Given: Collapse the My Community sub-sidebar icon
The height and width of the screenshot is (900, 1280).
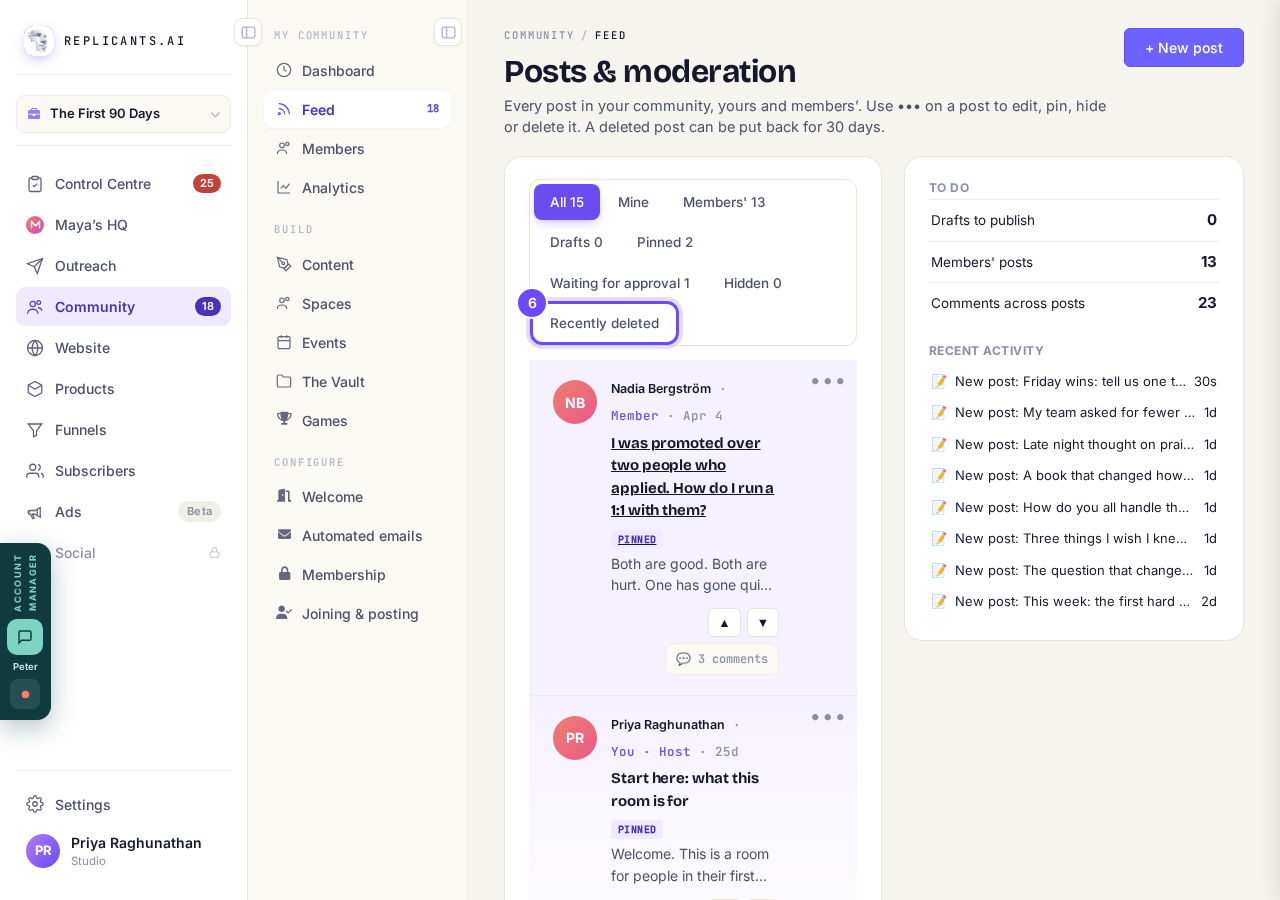Looking at the screenshot, I should click(448, 32).
